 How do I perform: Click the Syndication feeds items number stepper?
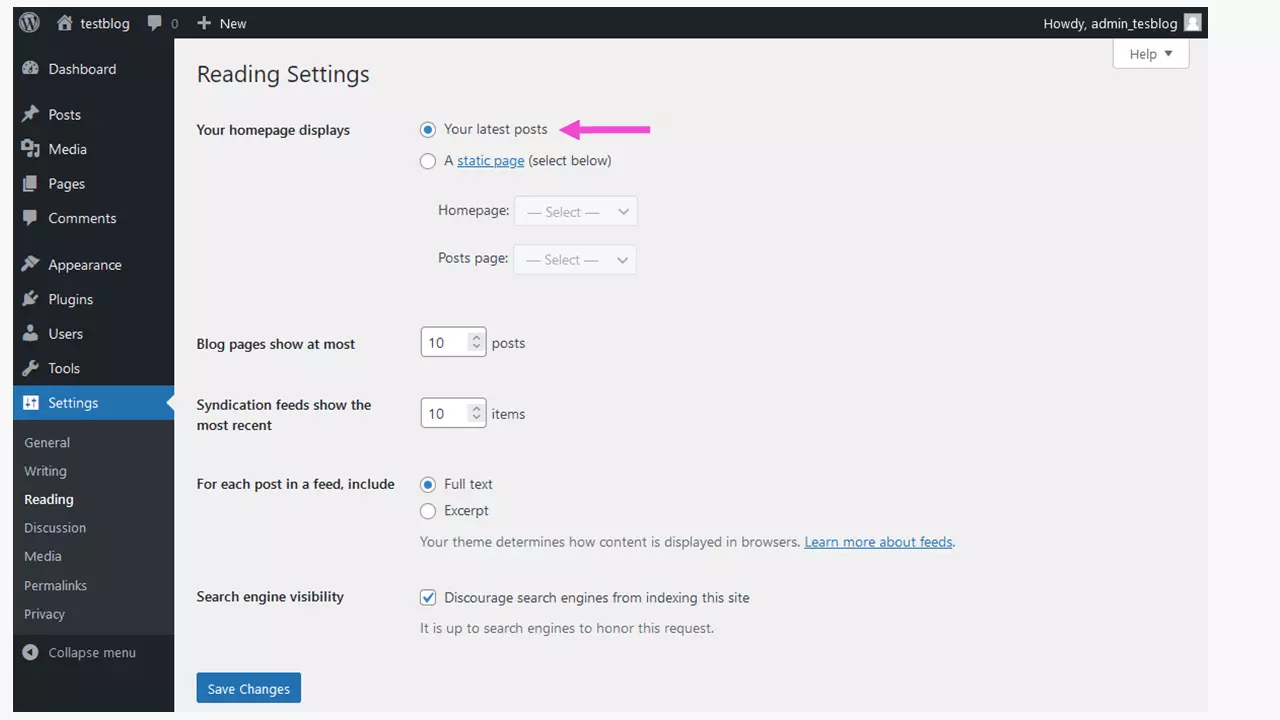(x=476, y=413)
